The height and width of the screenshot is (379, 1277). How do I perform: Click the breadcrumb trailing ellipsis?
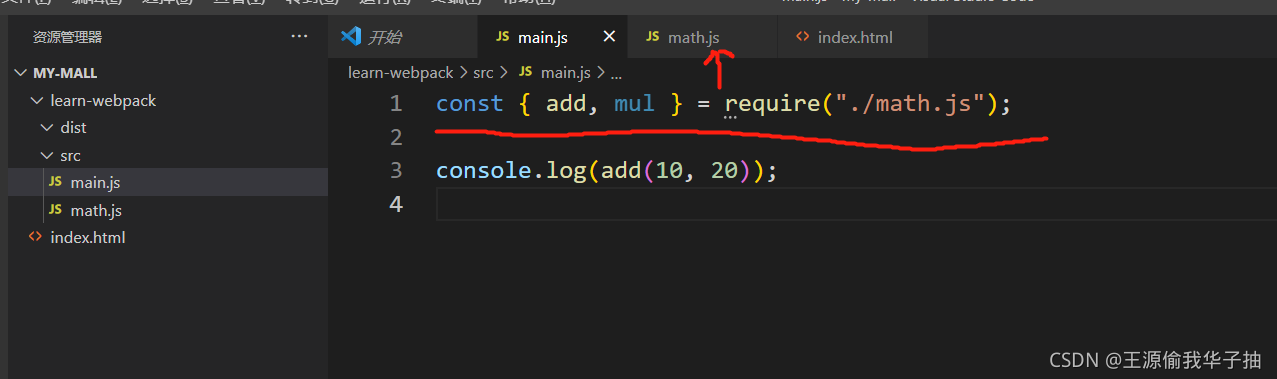pos(616,73)
